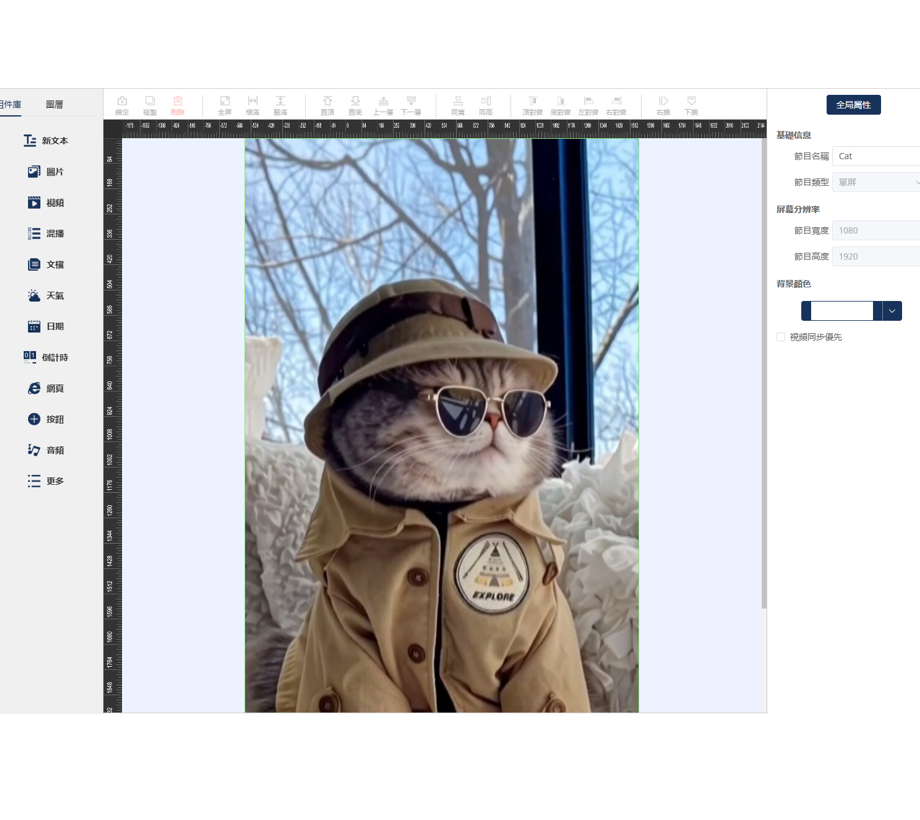This screenshot has width=920, height=820.
Task: Click the 全局屬性 button
Action: 853,105
